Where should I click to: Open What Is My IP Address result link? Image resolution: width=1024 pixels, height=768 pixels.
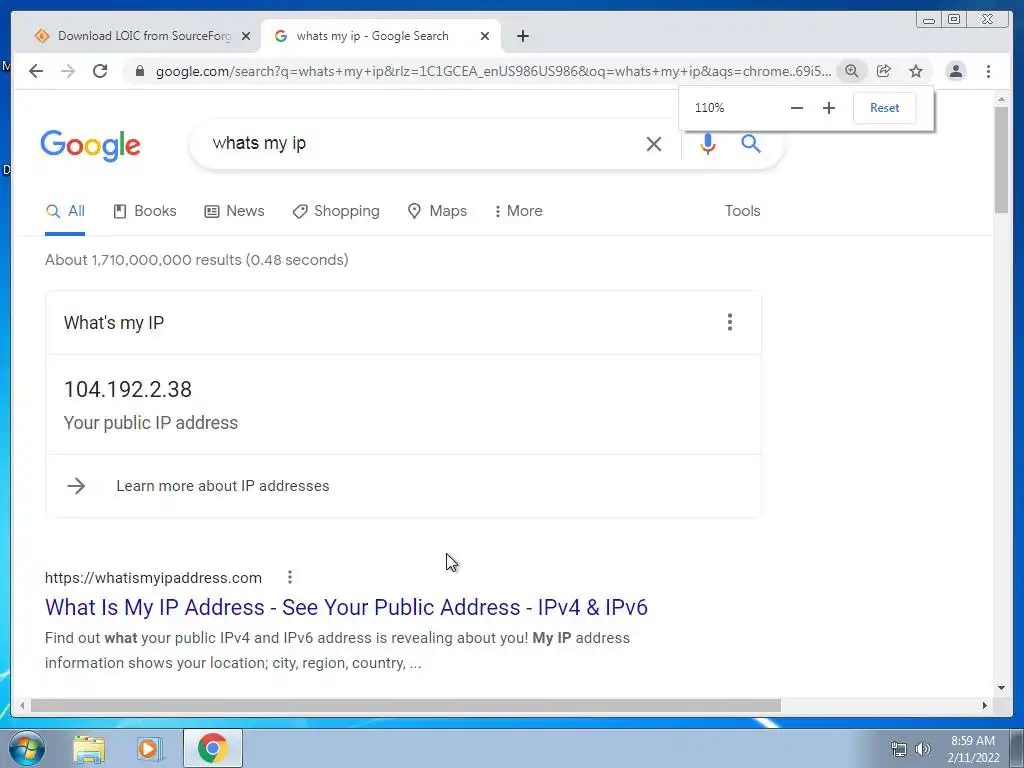coord(346,607)
